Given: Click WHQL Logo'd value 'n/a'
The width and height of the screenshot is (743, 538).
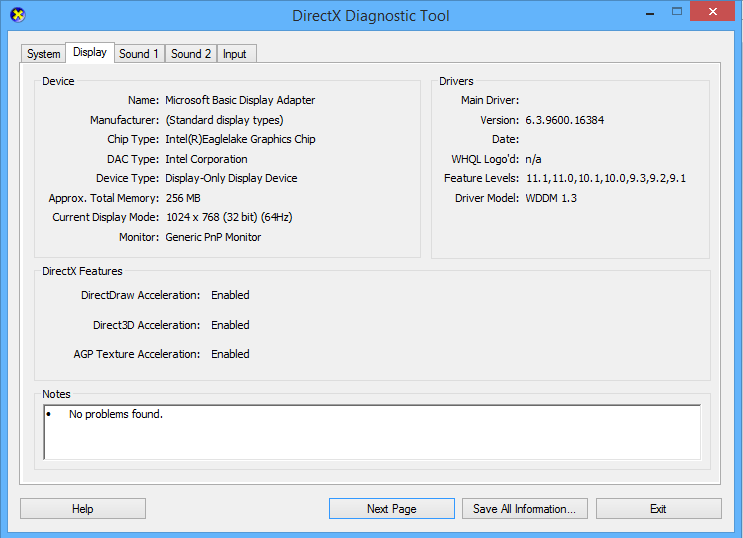Looking at the screenshot, I should pyautogui.click(x=534, y=159).
